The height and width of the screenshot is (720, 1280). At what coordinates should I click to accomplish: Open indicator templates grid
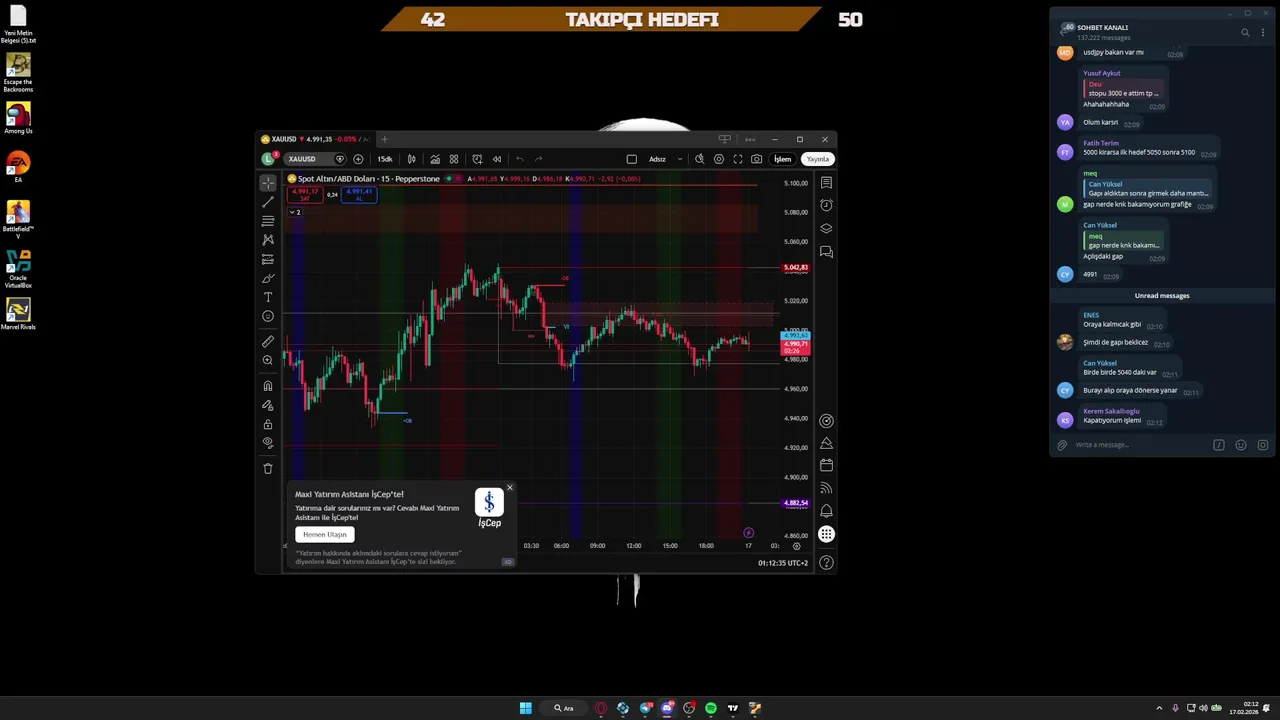[454, 159]
